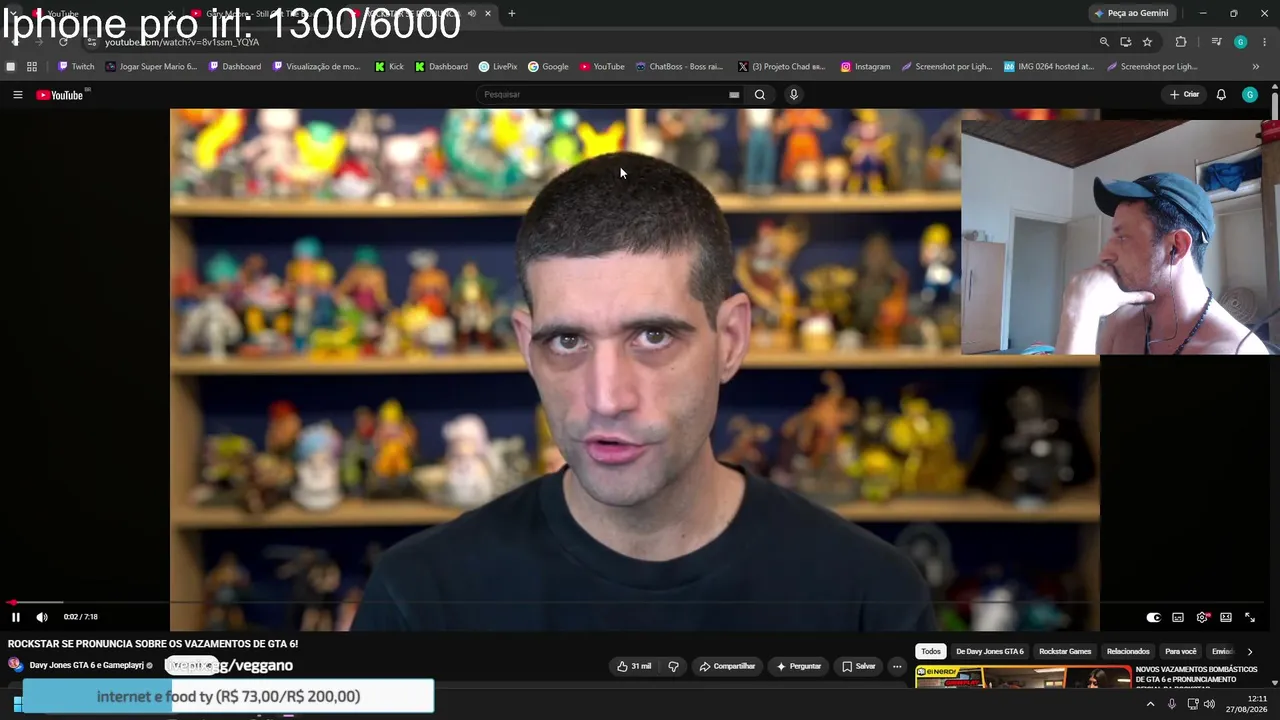This screenshot has height=720, width=1280.
Task: Toggle the autoplay switch in the player
Action: point(1153,617)
